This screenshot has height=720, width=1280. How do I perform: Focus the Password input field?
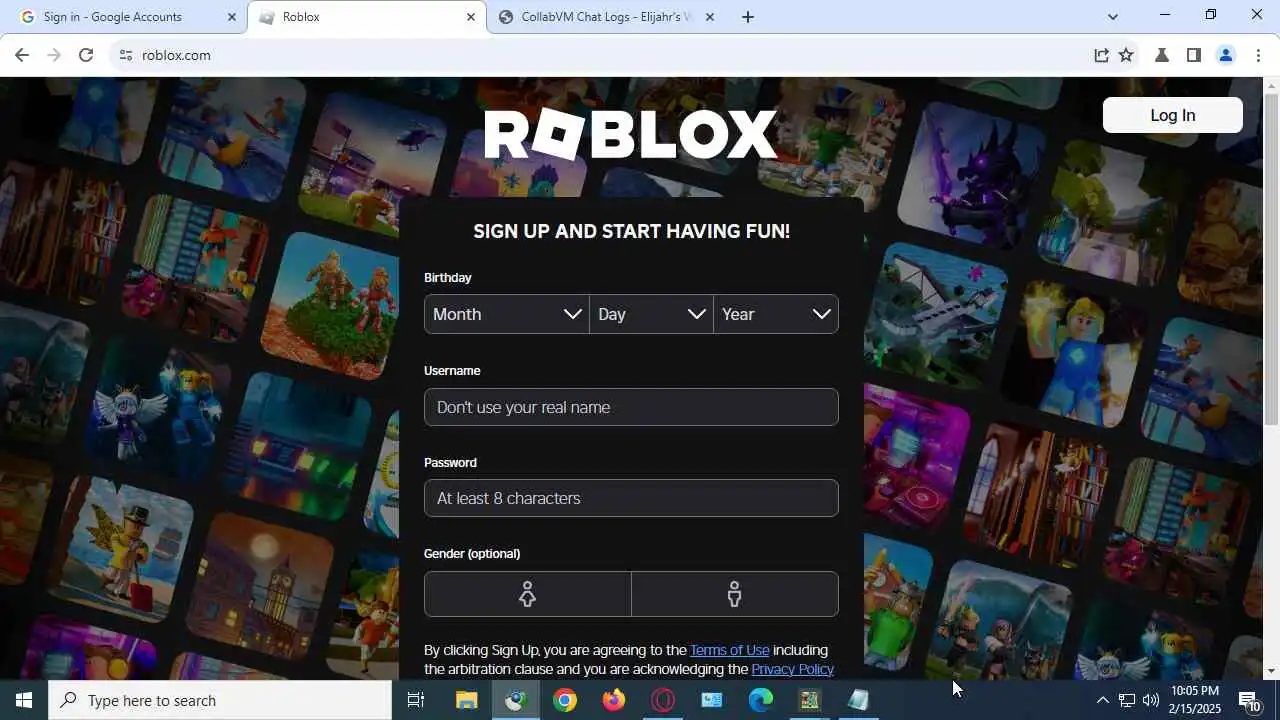(631, 498)
